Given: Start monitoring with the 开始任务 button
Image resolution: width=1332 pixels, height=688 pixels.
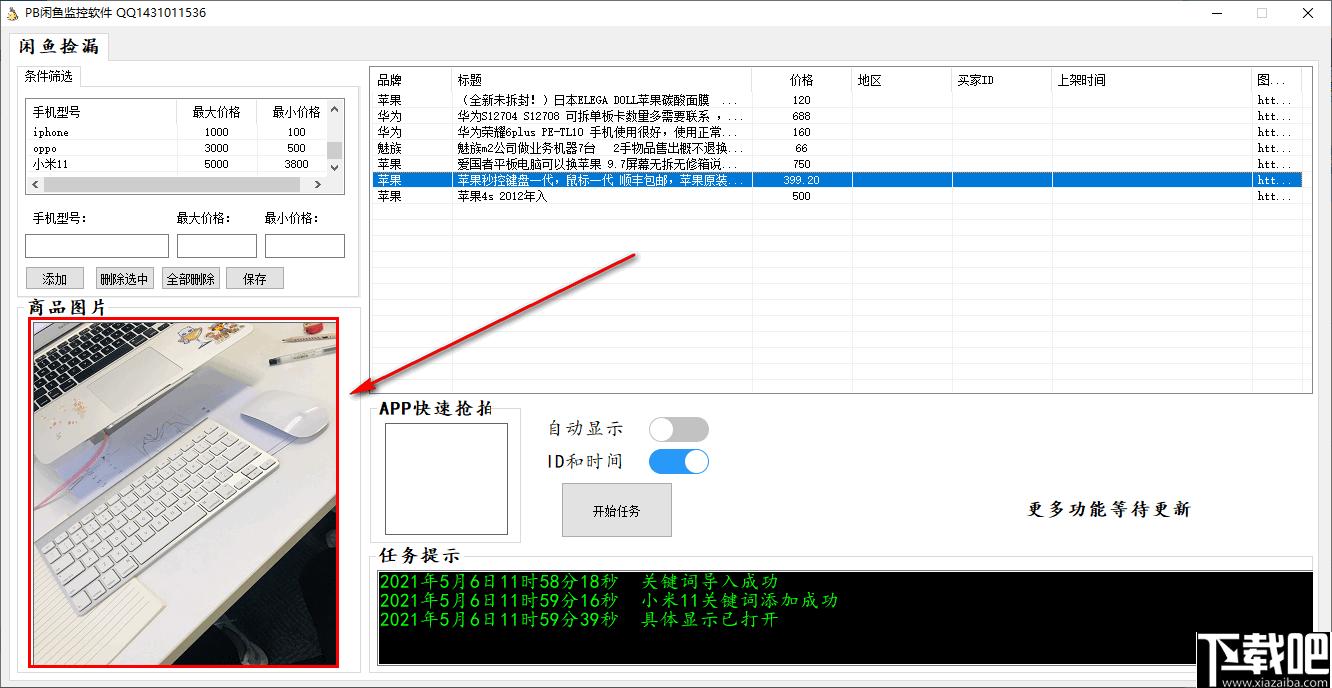Looking at the screenshot, I should pyautogui.click(x=617, y=510).
